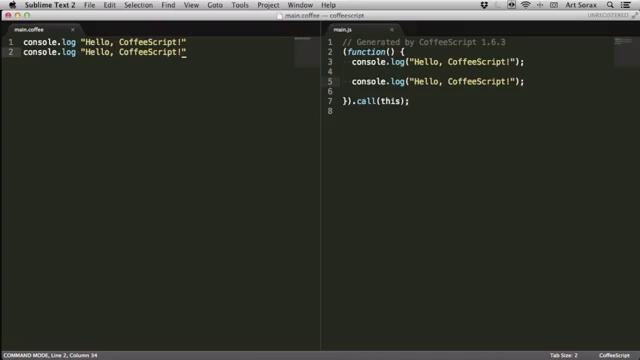The width and height of the screenshot is (640, 360).
Task: Click line 1 of main.coffee
Action: click(x=104, y=42)
